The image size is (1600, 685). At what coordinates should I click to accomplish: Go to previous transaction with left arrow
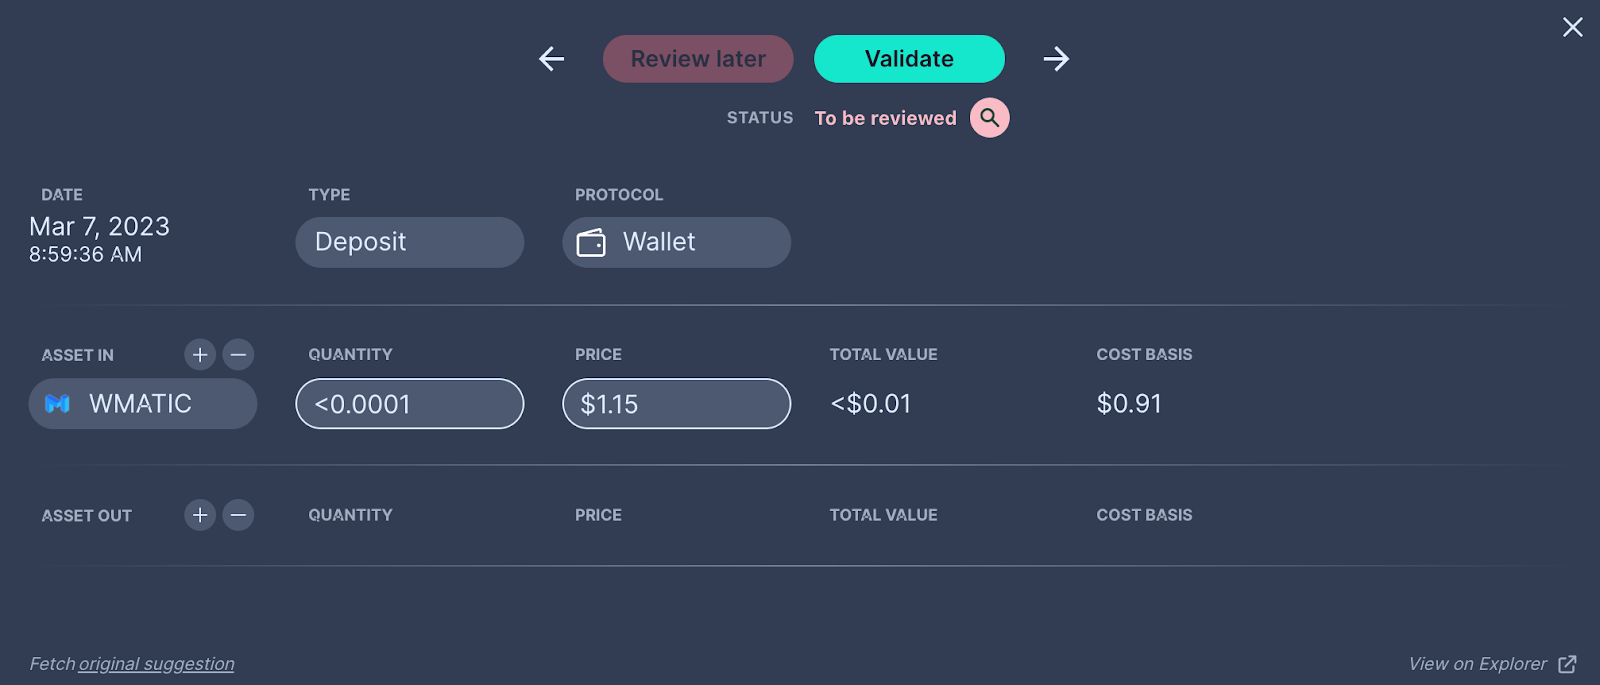[x=551, y=59]
